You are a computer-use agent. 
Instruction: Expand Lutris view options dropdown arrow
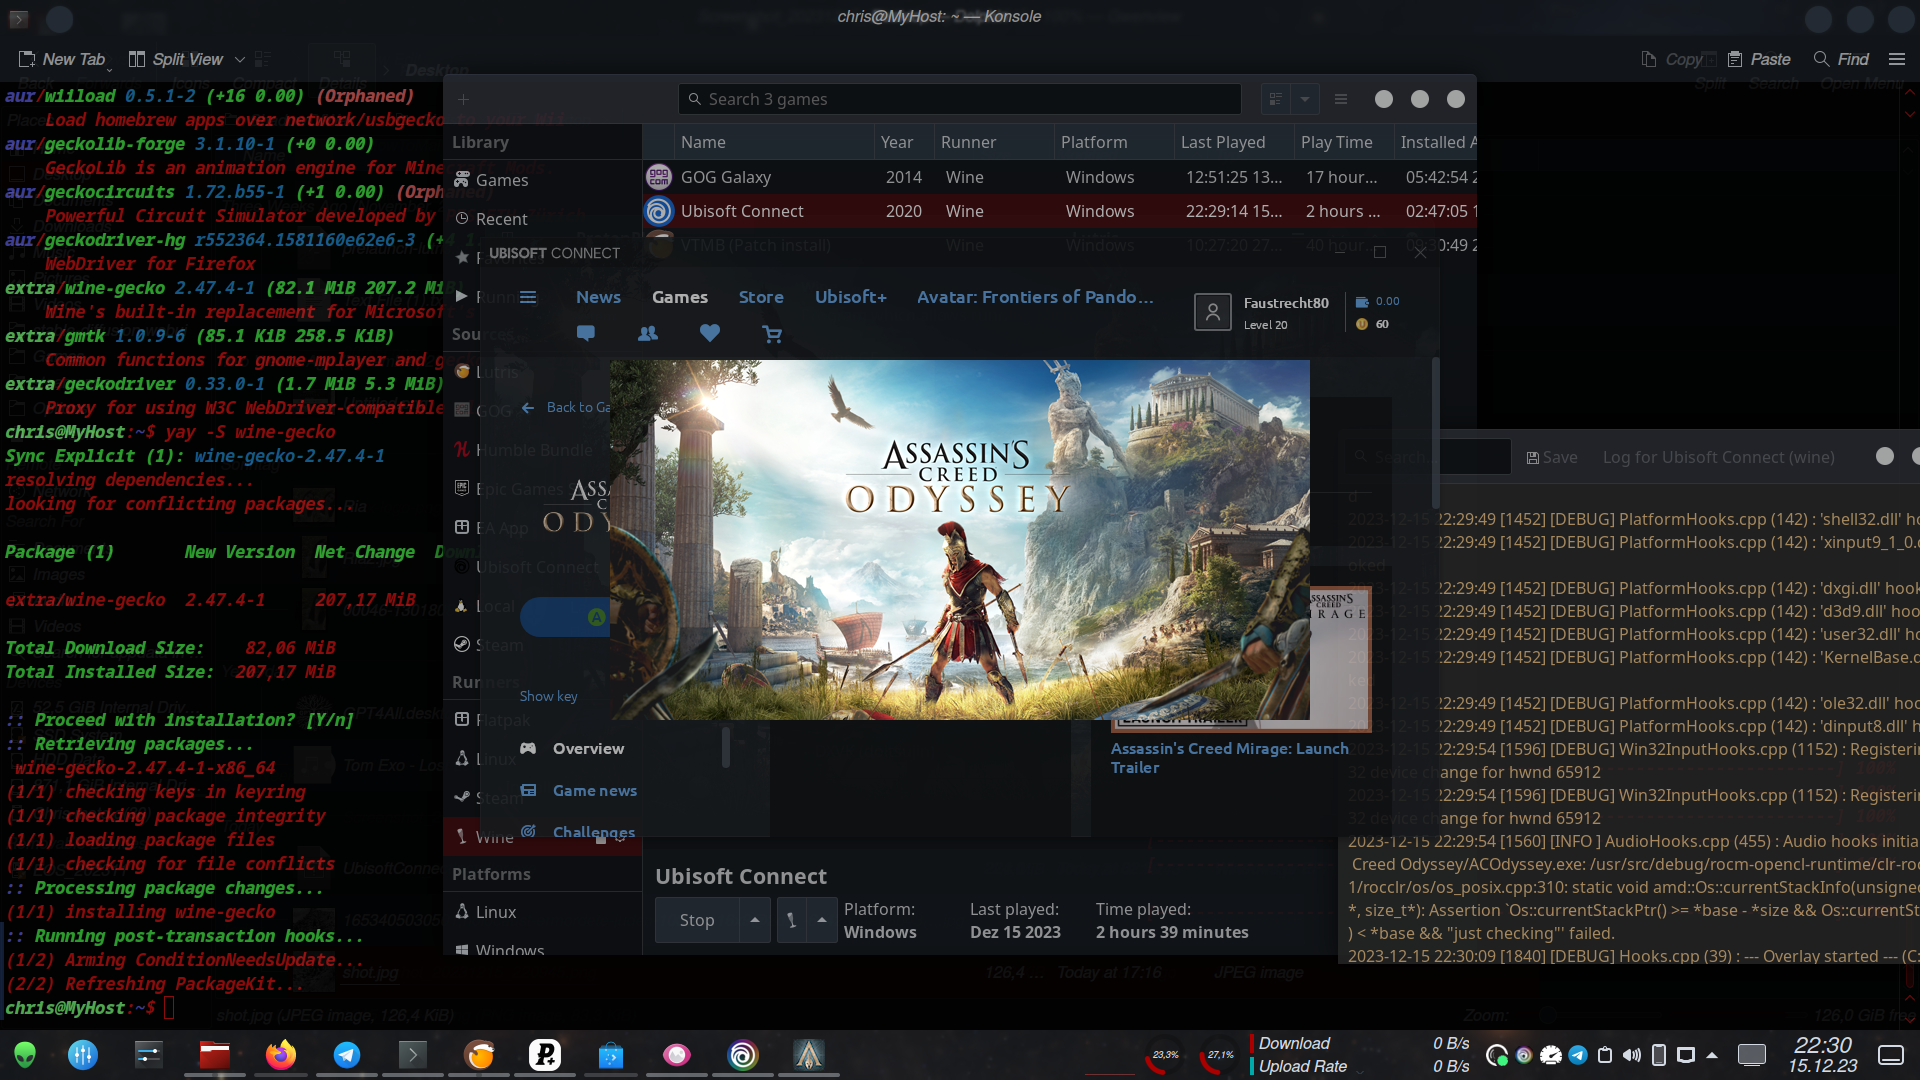[x=1305, y=99]
